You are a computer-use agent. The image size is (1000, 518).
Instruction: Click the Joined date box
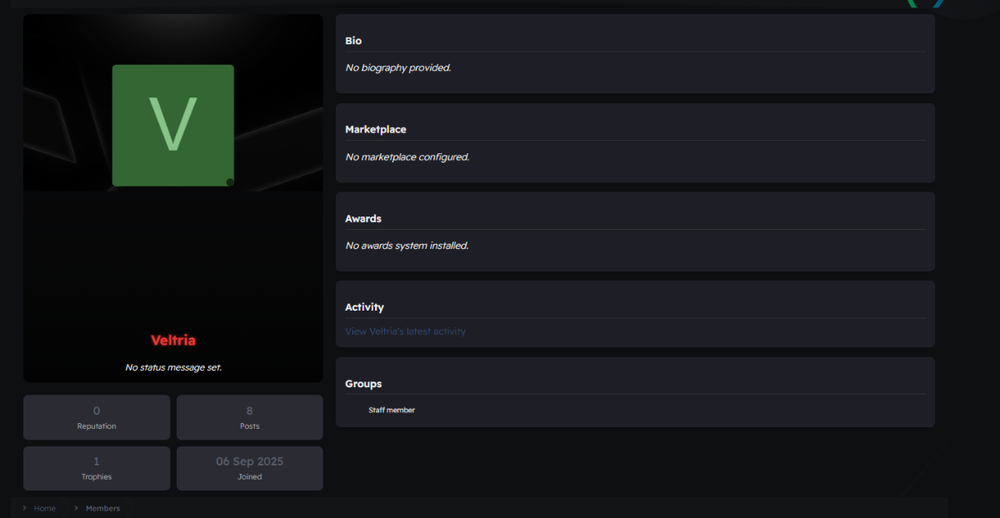click(249, 468)
